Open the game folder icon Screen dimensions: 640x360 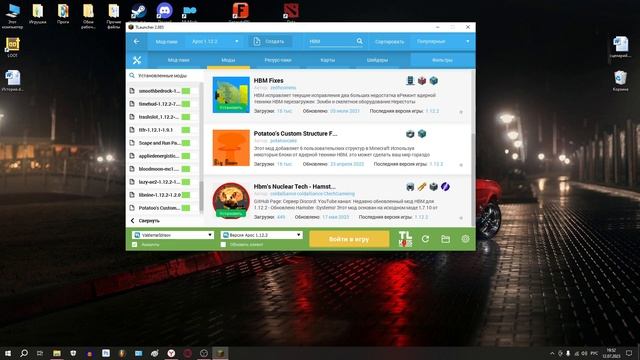click(445, 239)
